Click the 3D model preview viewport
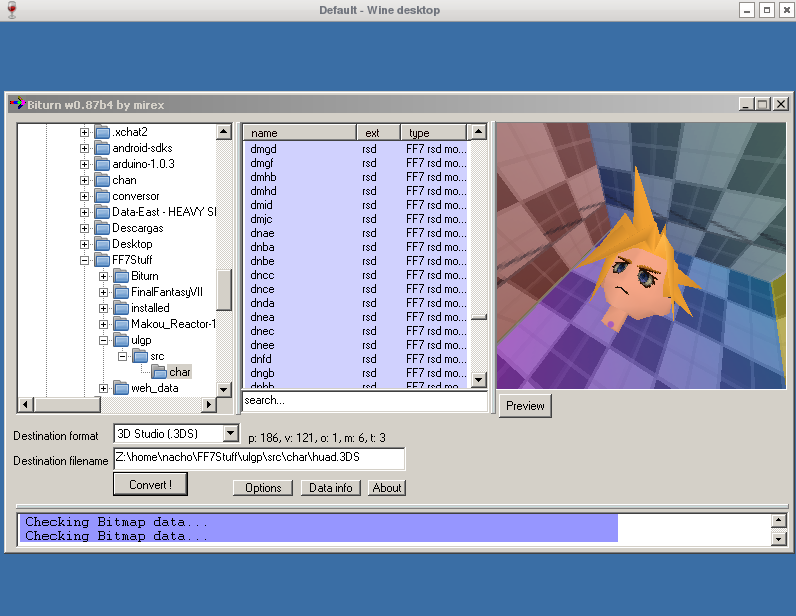 pos(641,256)
